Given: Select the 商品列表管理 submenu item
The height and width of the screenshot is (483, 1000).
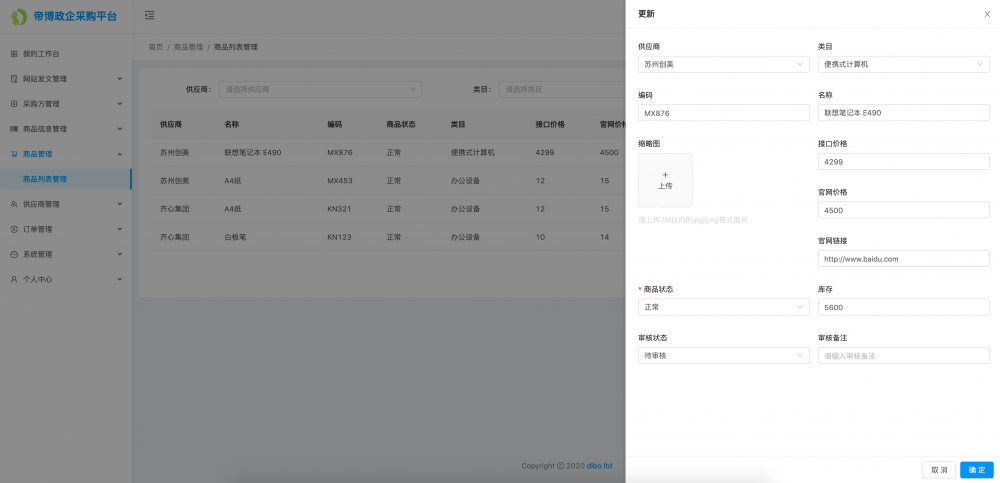Looking at the screenshot, I should 66,179.
